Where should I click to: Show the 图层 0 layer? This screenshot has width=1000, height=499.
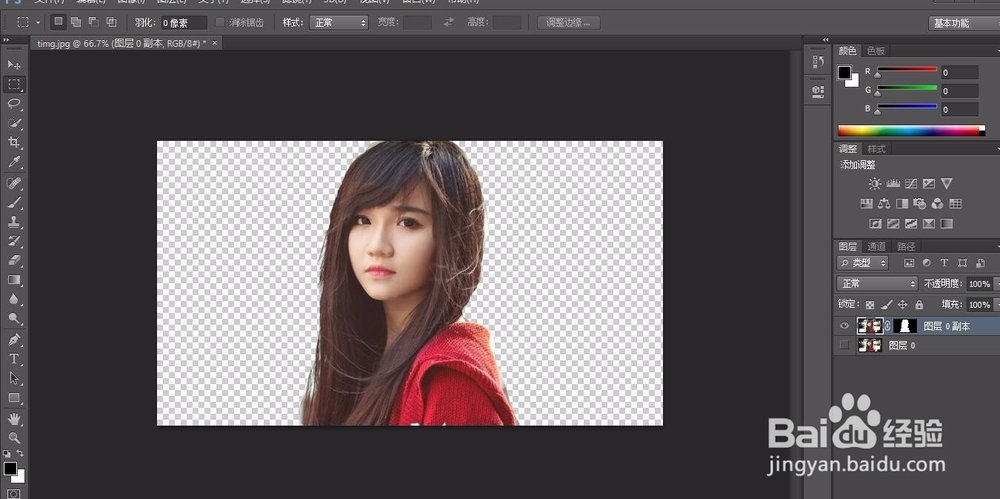(x=844, y=345)
